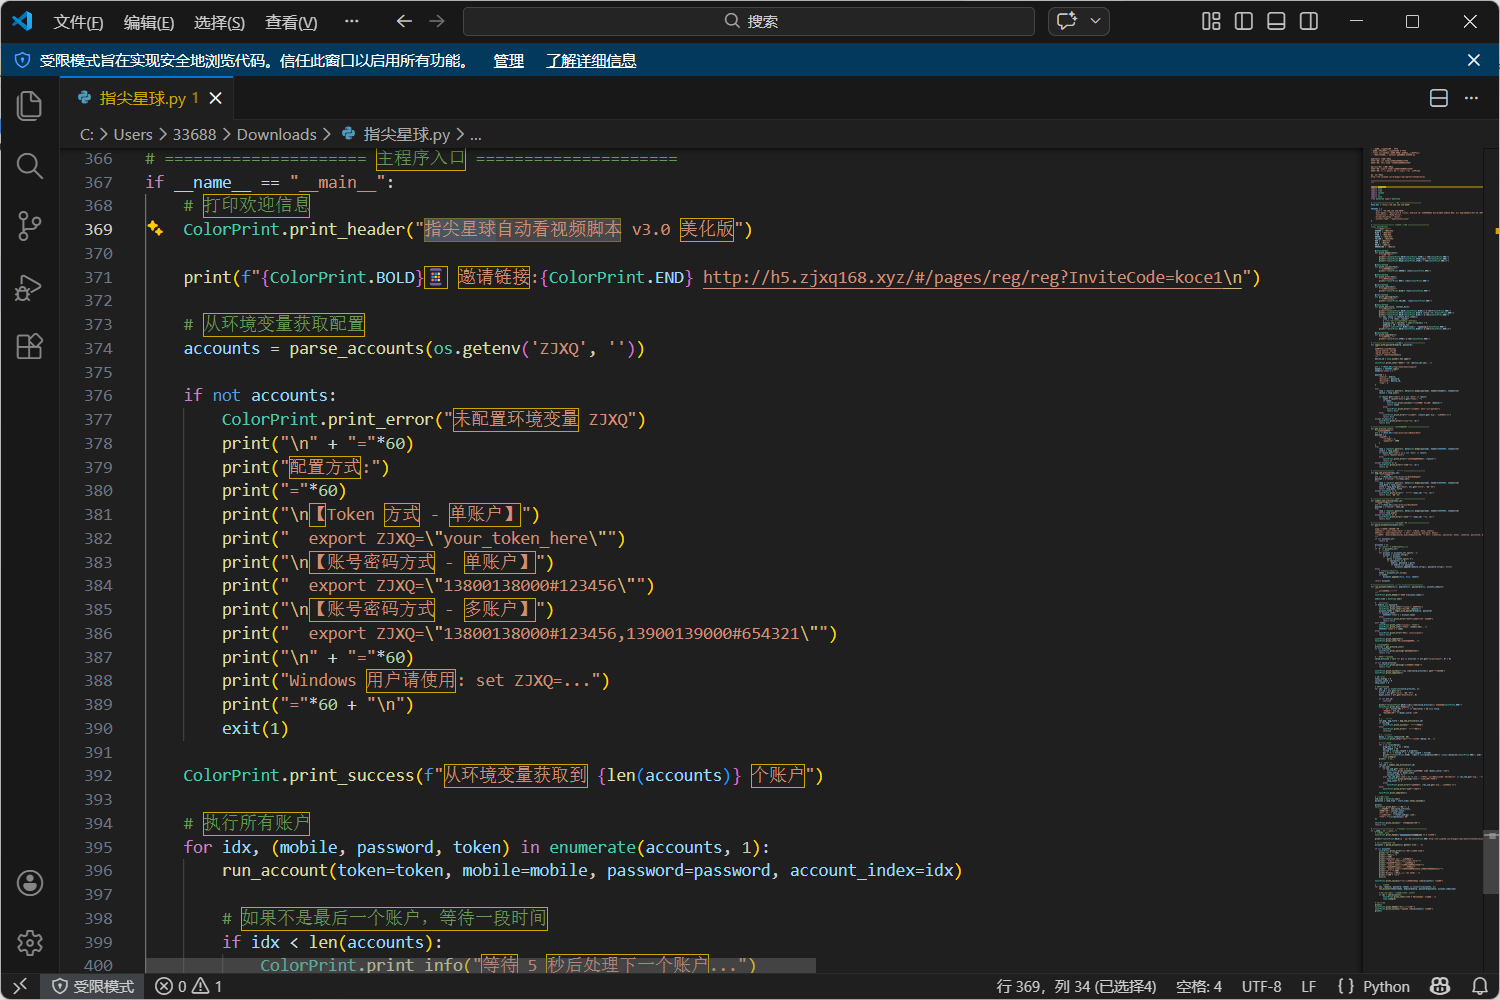Open the editor More Actions ellipsis menu

tap(1471, 98)
